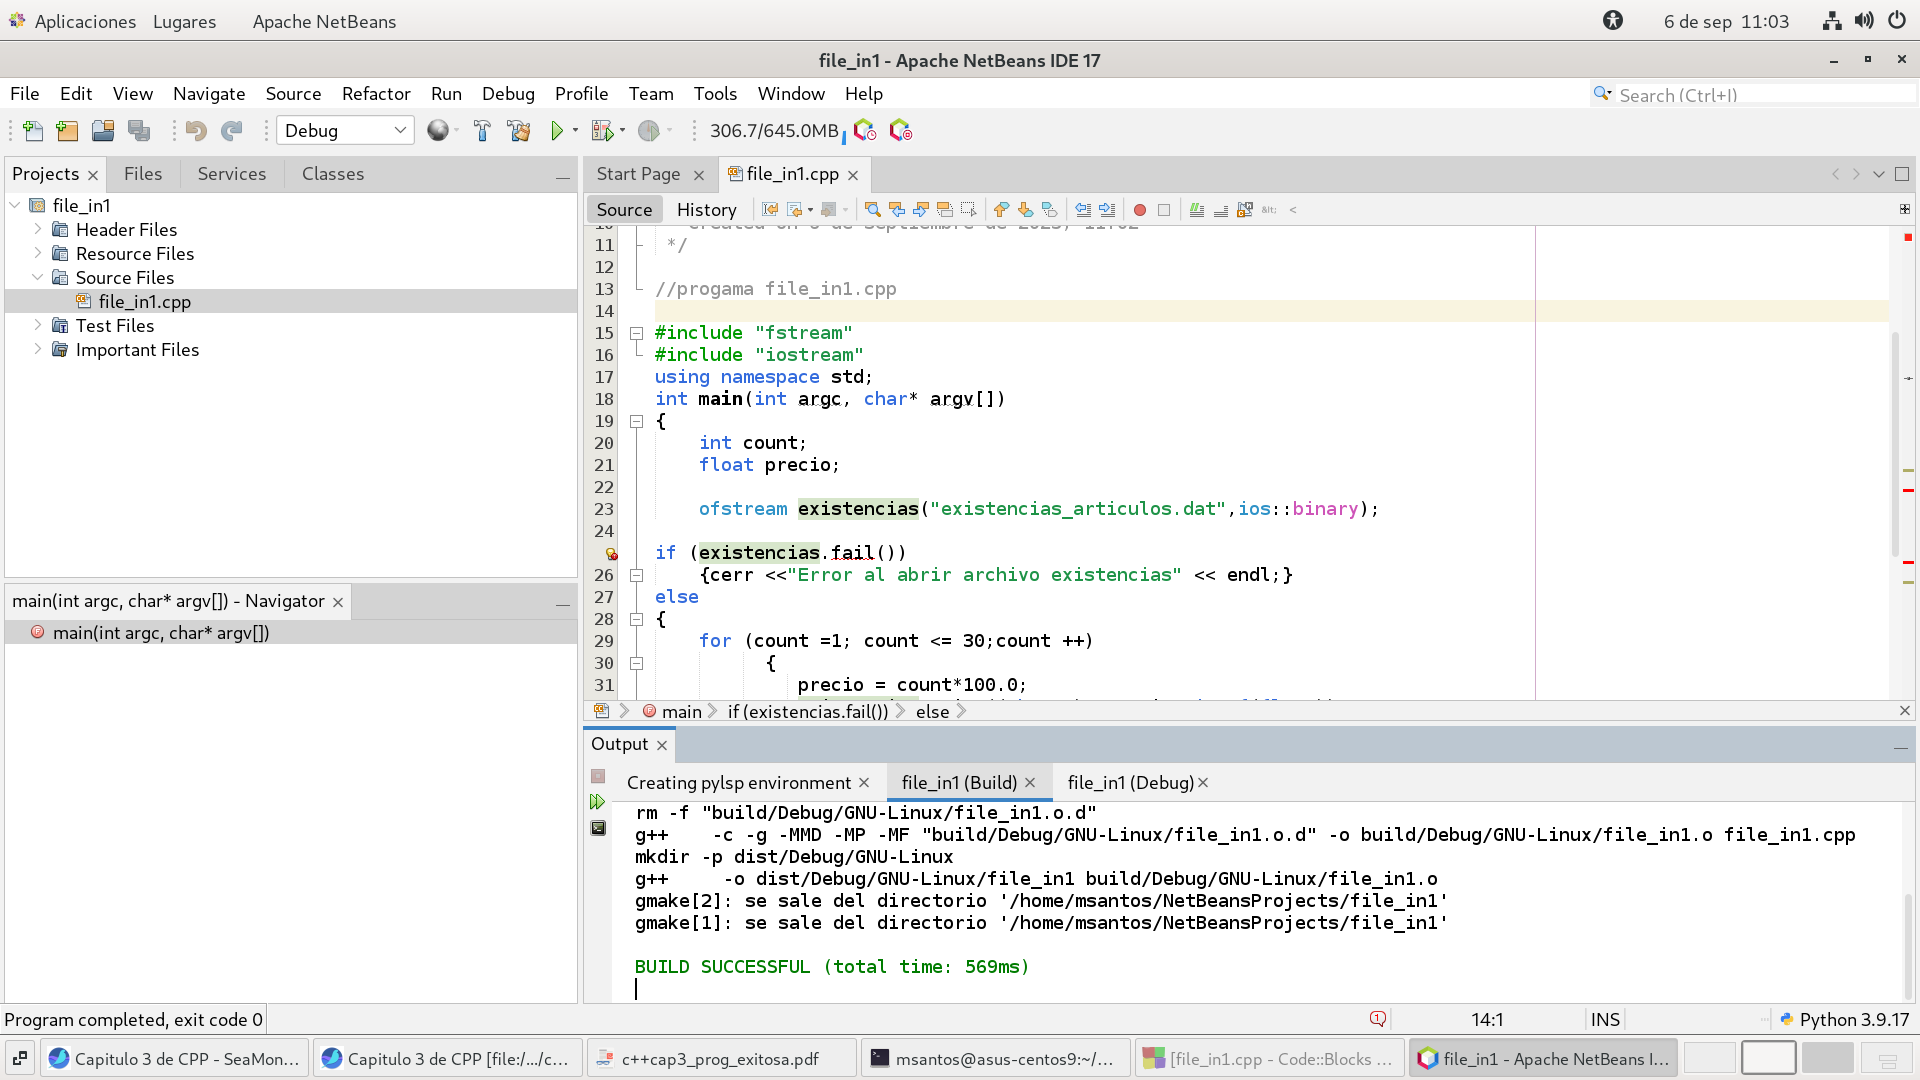
Task: Open the Aplicaciones menu in the top panel
Action: [85, 21]
